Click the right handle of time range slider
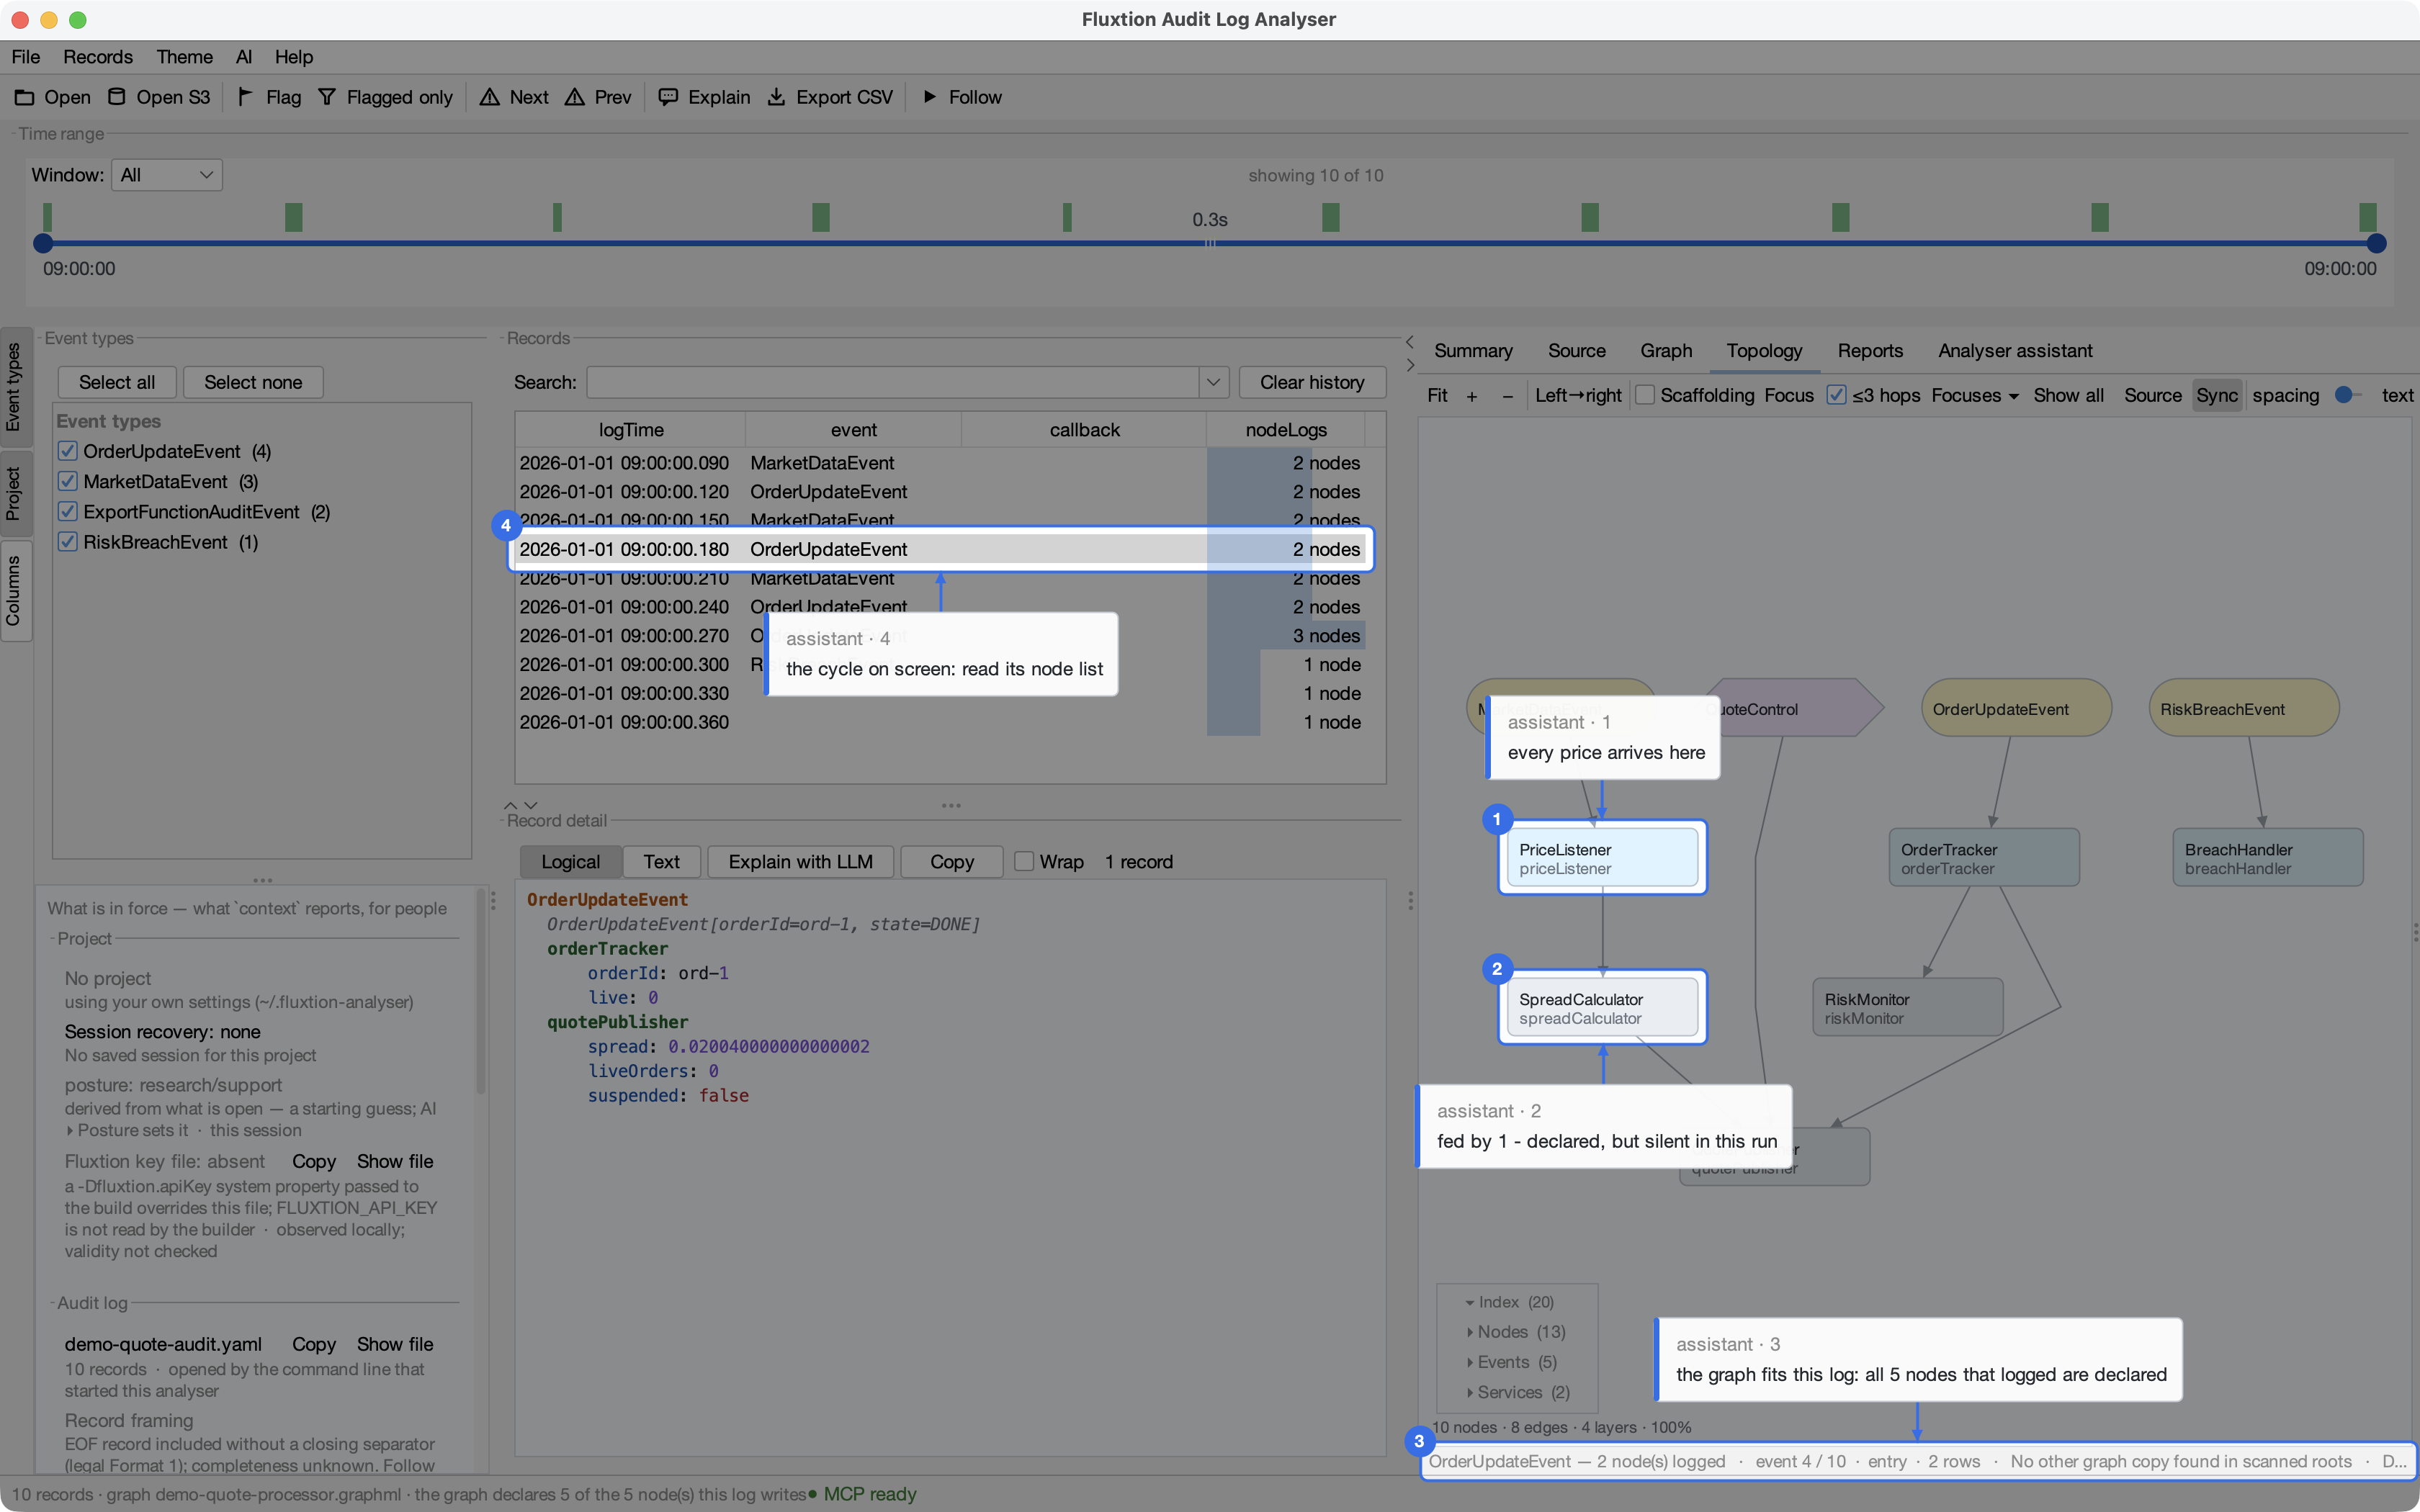 pos(2376,243)
